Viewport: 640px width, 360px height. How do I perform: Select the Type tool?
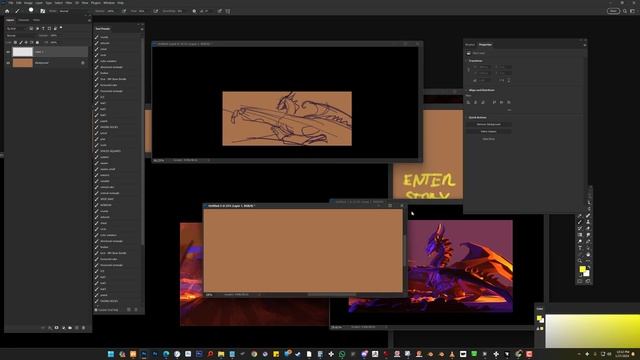tap(580, 247)
